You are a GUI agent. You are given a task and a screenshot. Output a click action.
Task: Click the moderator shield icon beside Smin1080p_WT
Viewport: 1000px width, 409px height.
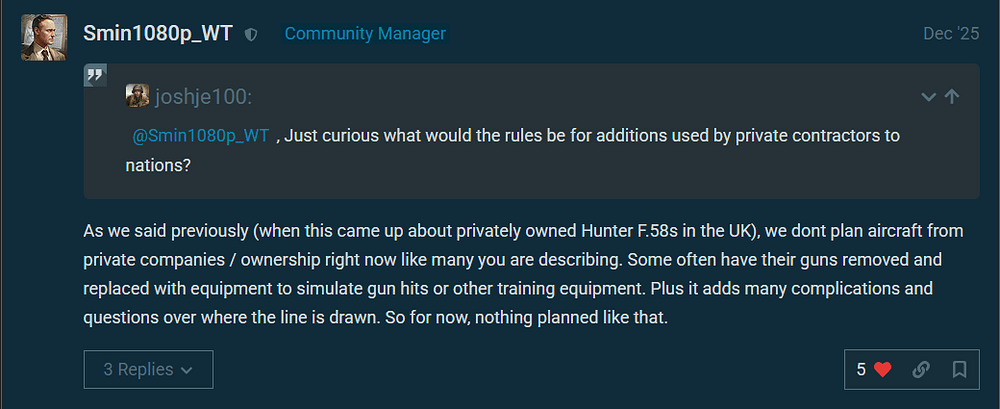pos(251,34)
